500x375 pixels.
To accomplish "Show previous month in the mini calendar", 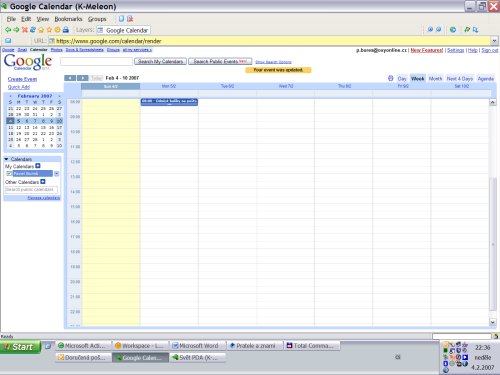I will (10, 96).
